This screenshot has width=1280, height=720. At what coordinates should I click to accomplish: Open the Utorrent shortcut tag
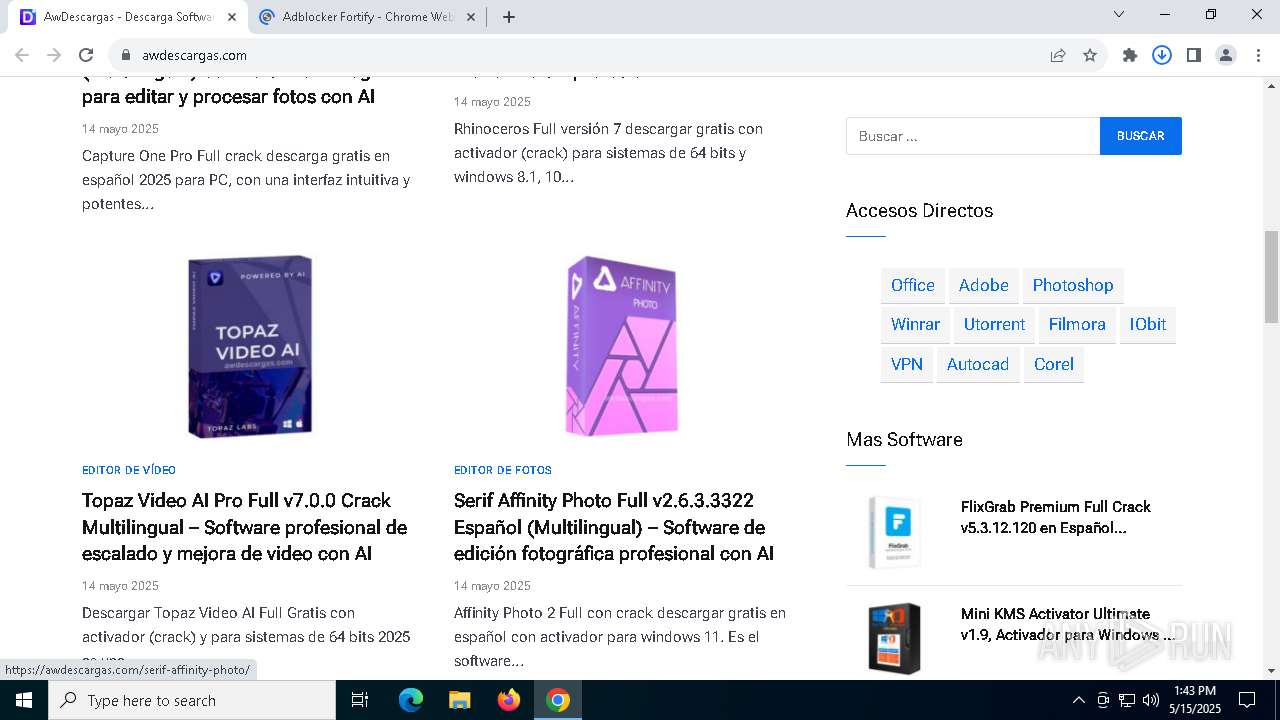tap(994, 324)
